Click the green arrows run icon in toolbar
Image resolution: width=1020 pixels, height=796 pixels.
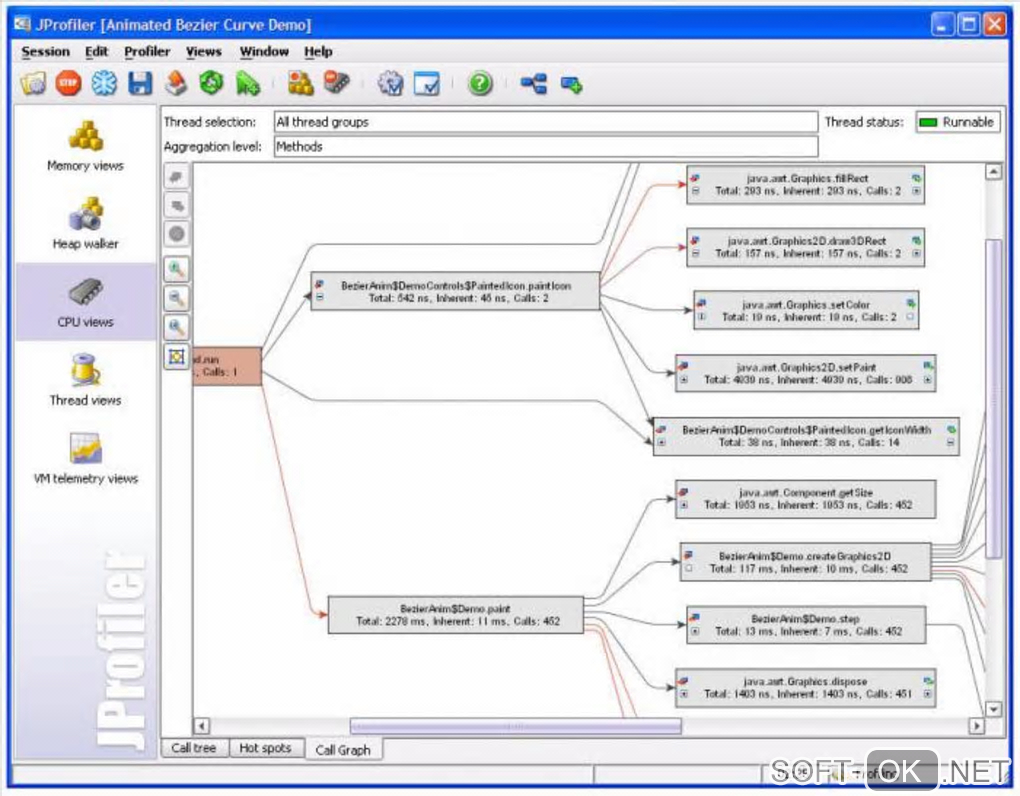point(248,83)
